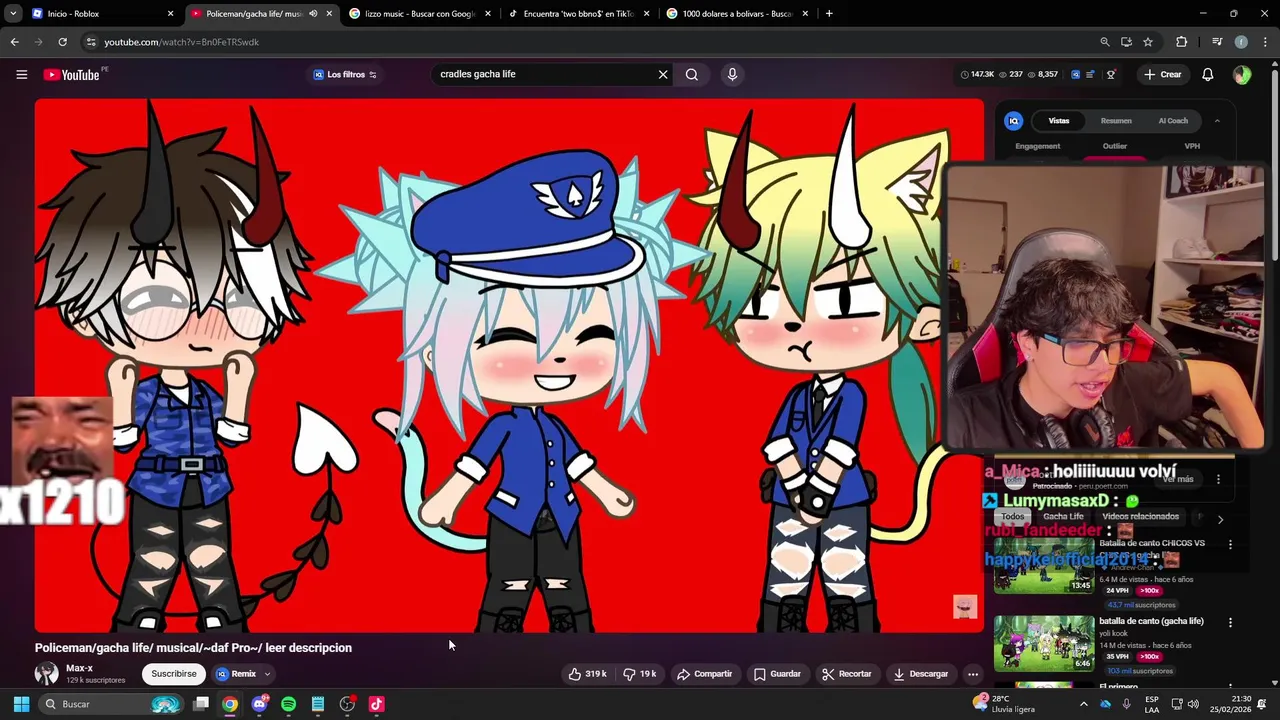Open options for Batalla de canto CHICOS VS
Image resolution: width=1280 pixels, height=720 pixels.
coord(1230,545)
